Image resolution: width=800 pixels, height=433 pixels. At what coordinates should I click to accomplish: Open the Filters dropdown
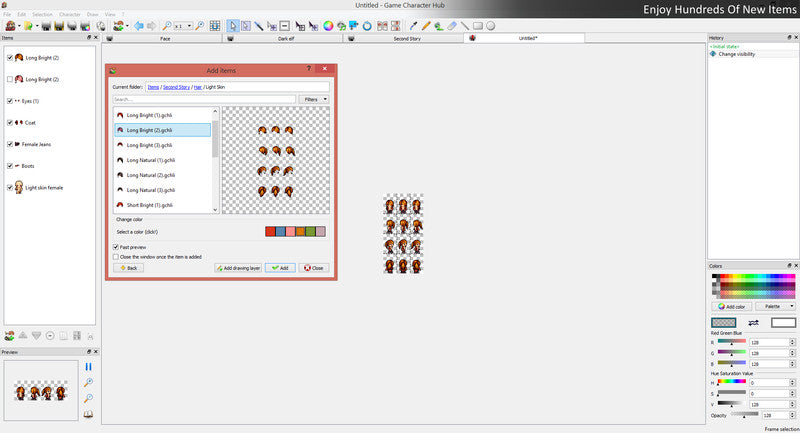313,100
